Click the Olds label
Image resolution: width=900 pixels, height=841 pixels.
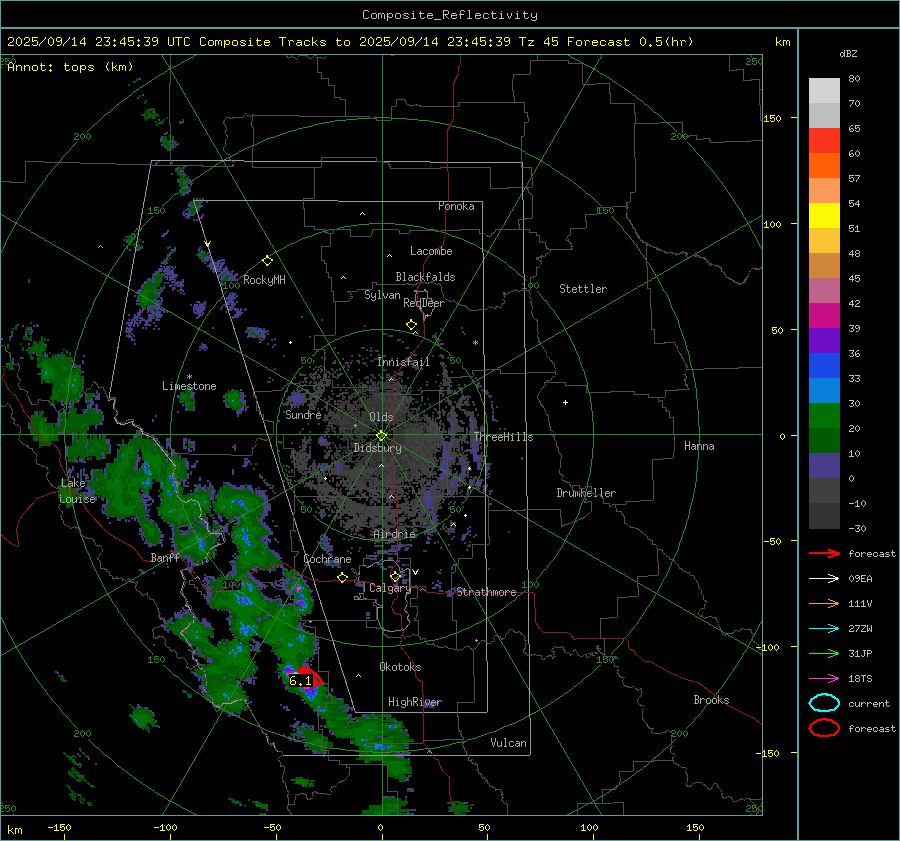(x=381, y=417)
